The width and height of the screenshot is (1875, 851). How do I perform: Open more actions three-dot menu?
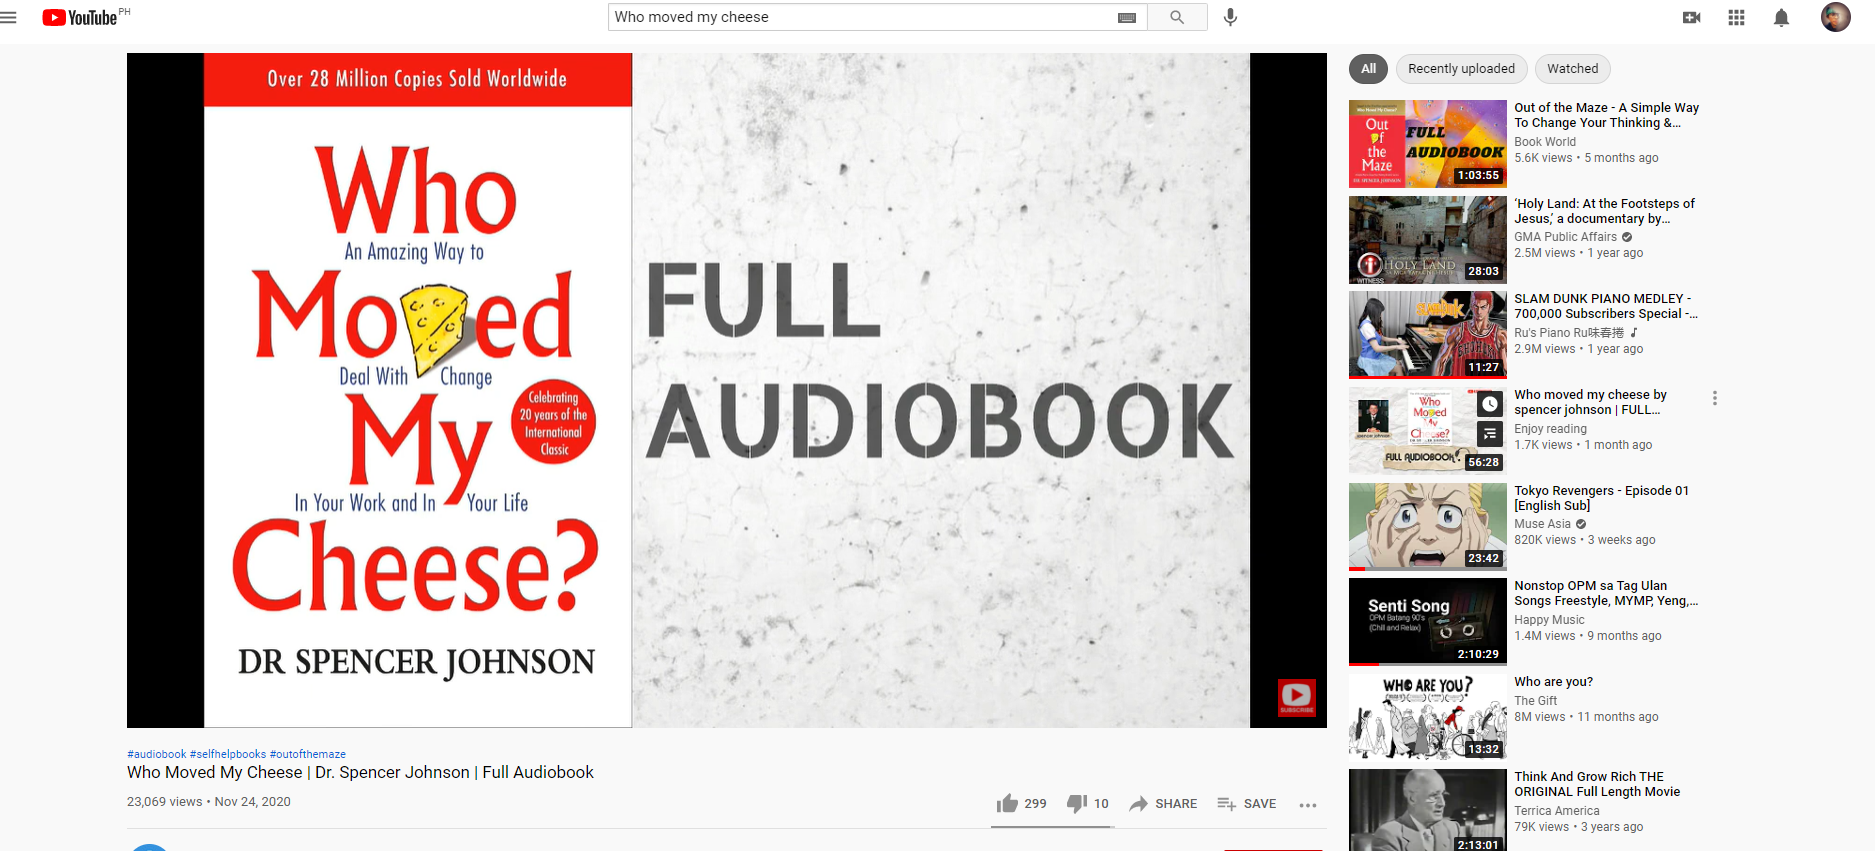coord(1308,804)
